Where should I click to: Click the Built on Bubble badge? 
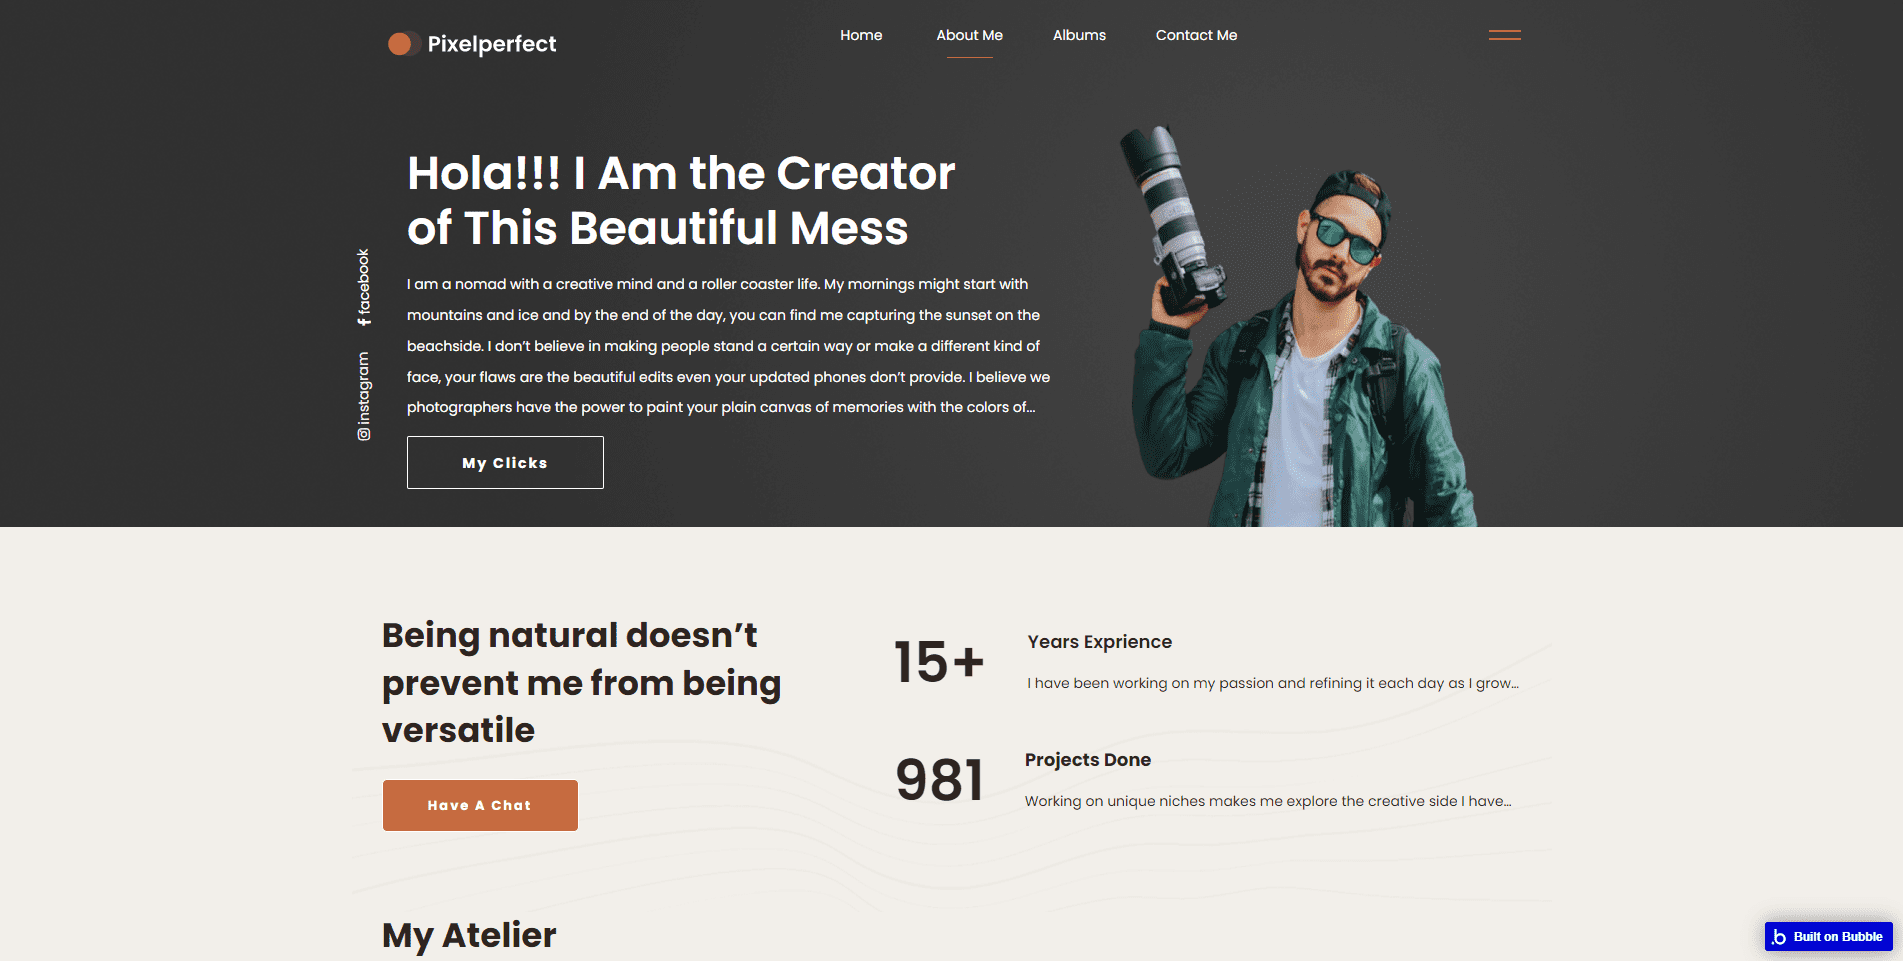(1828, 936)
